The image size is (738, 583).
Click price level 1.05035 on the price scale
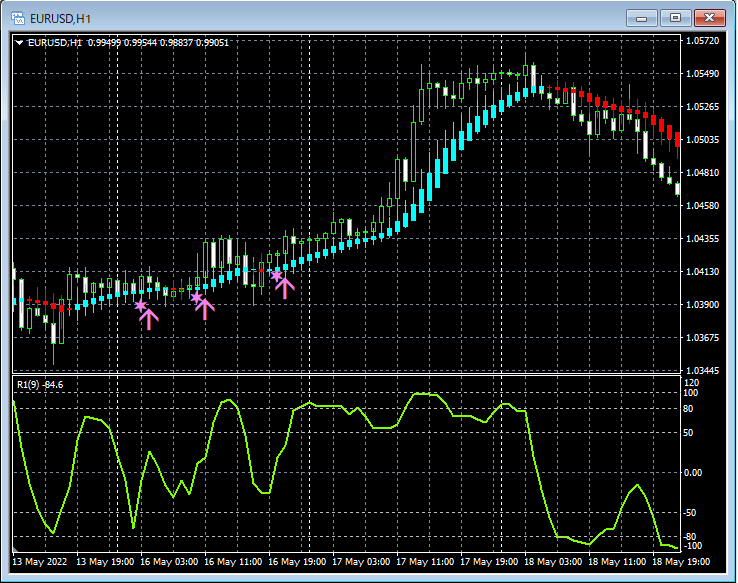[x=703, y=139]
